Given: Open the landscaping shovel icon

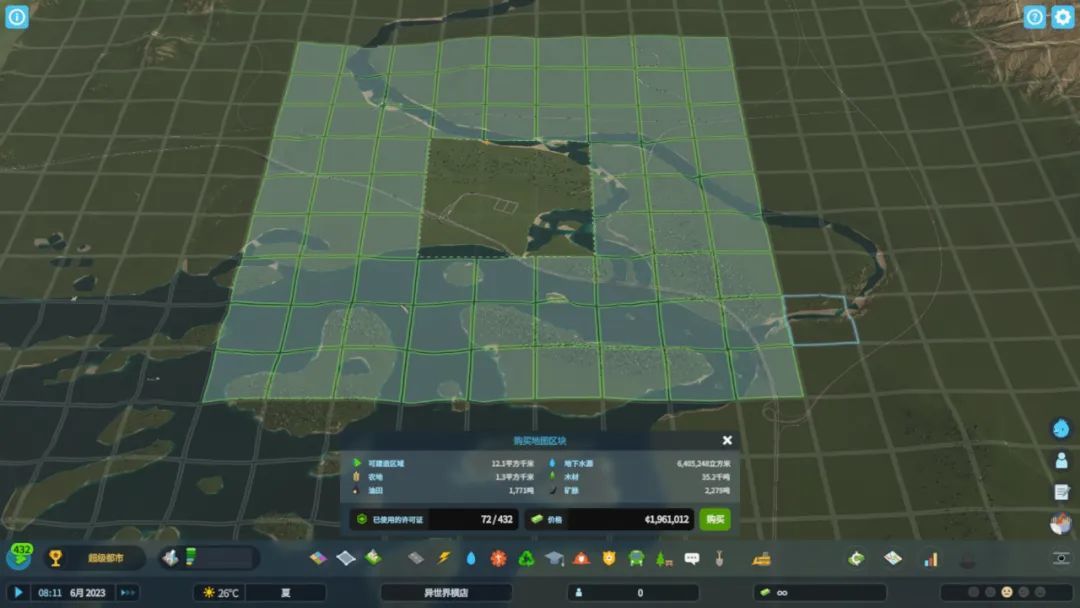Looking at the screenshot, I should pyautogui.click(x=719, y=558).
